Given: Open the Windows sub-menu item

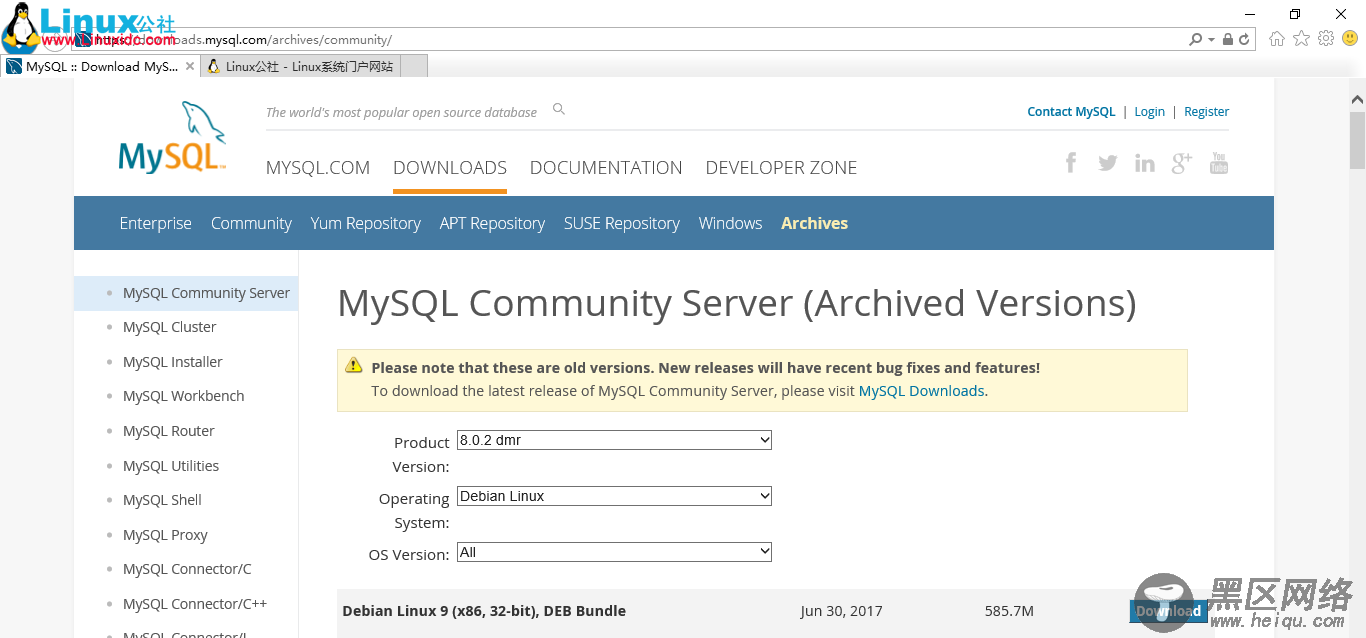Looking at the screenshot, I should coord(730,223).
